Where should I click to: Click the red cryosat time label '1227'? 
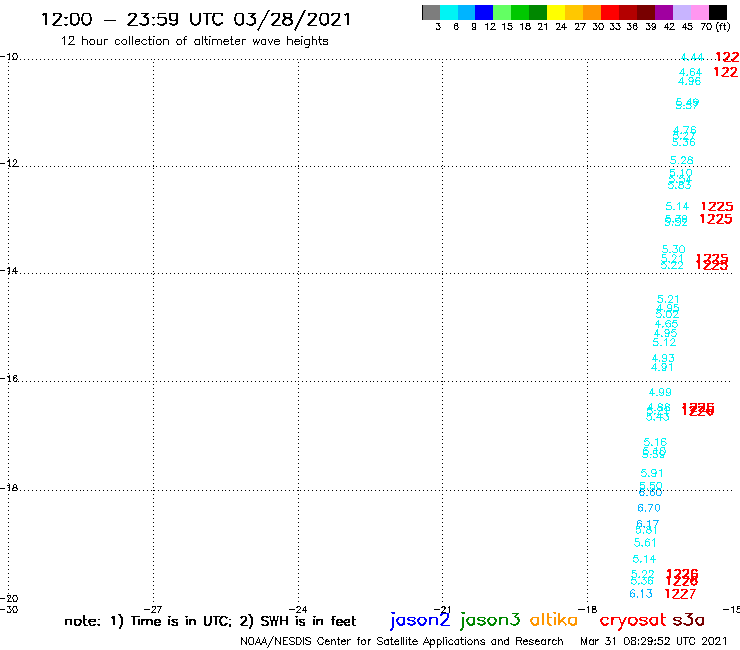point(680,594)
